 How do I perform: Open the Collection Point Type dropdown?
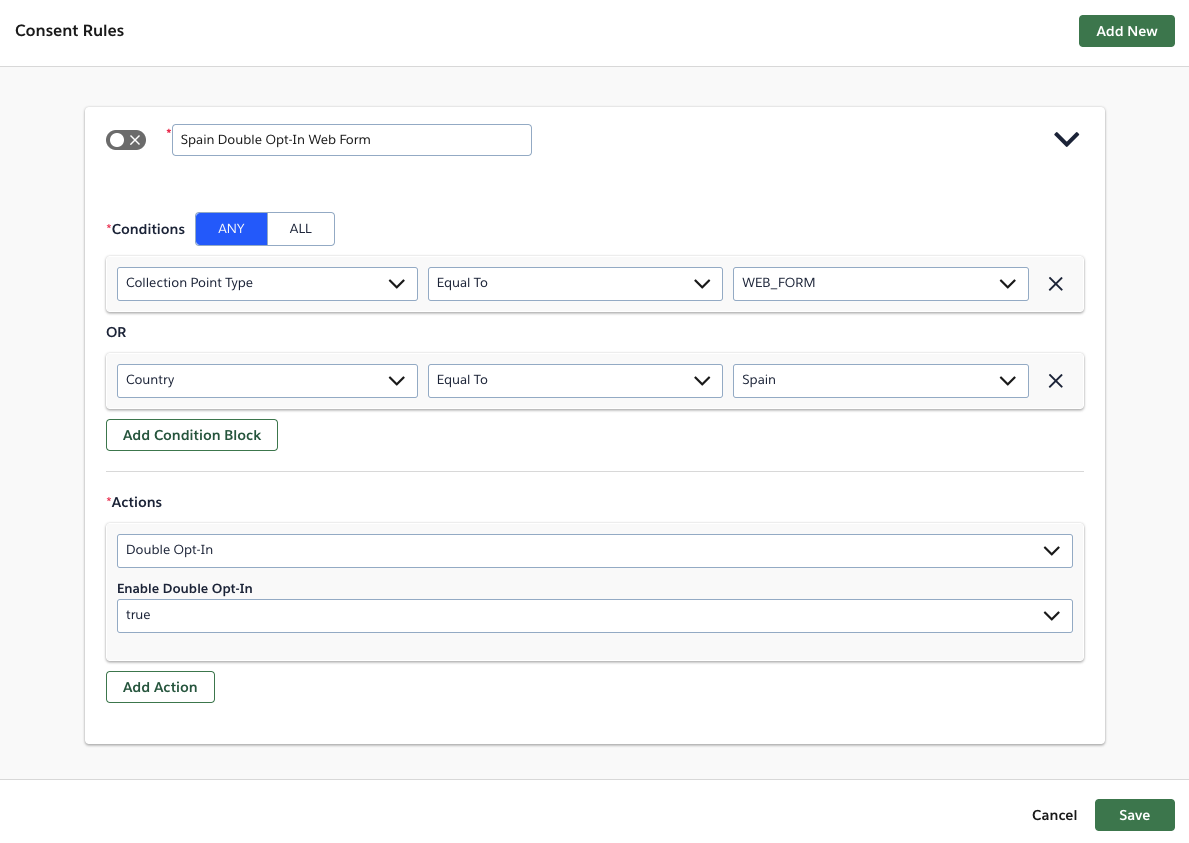pyautogui.click(x=395, y=284)
